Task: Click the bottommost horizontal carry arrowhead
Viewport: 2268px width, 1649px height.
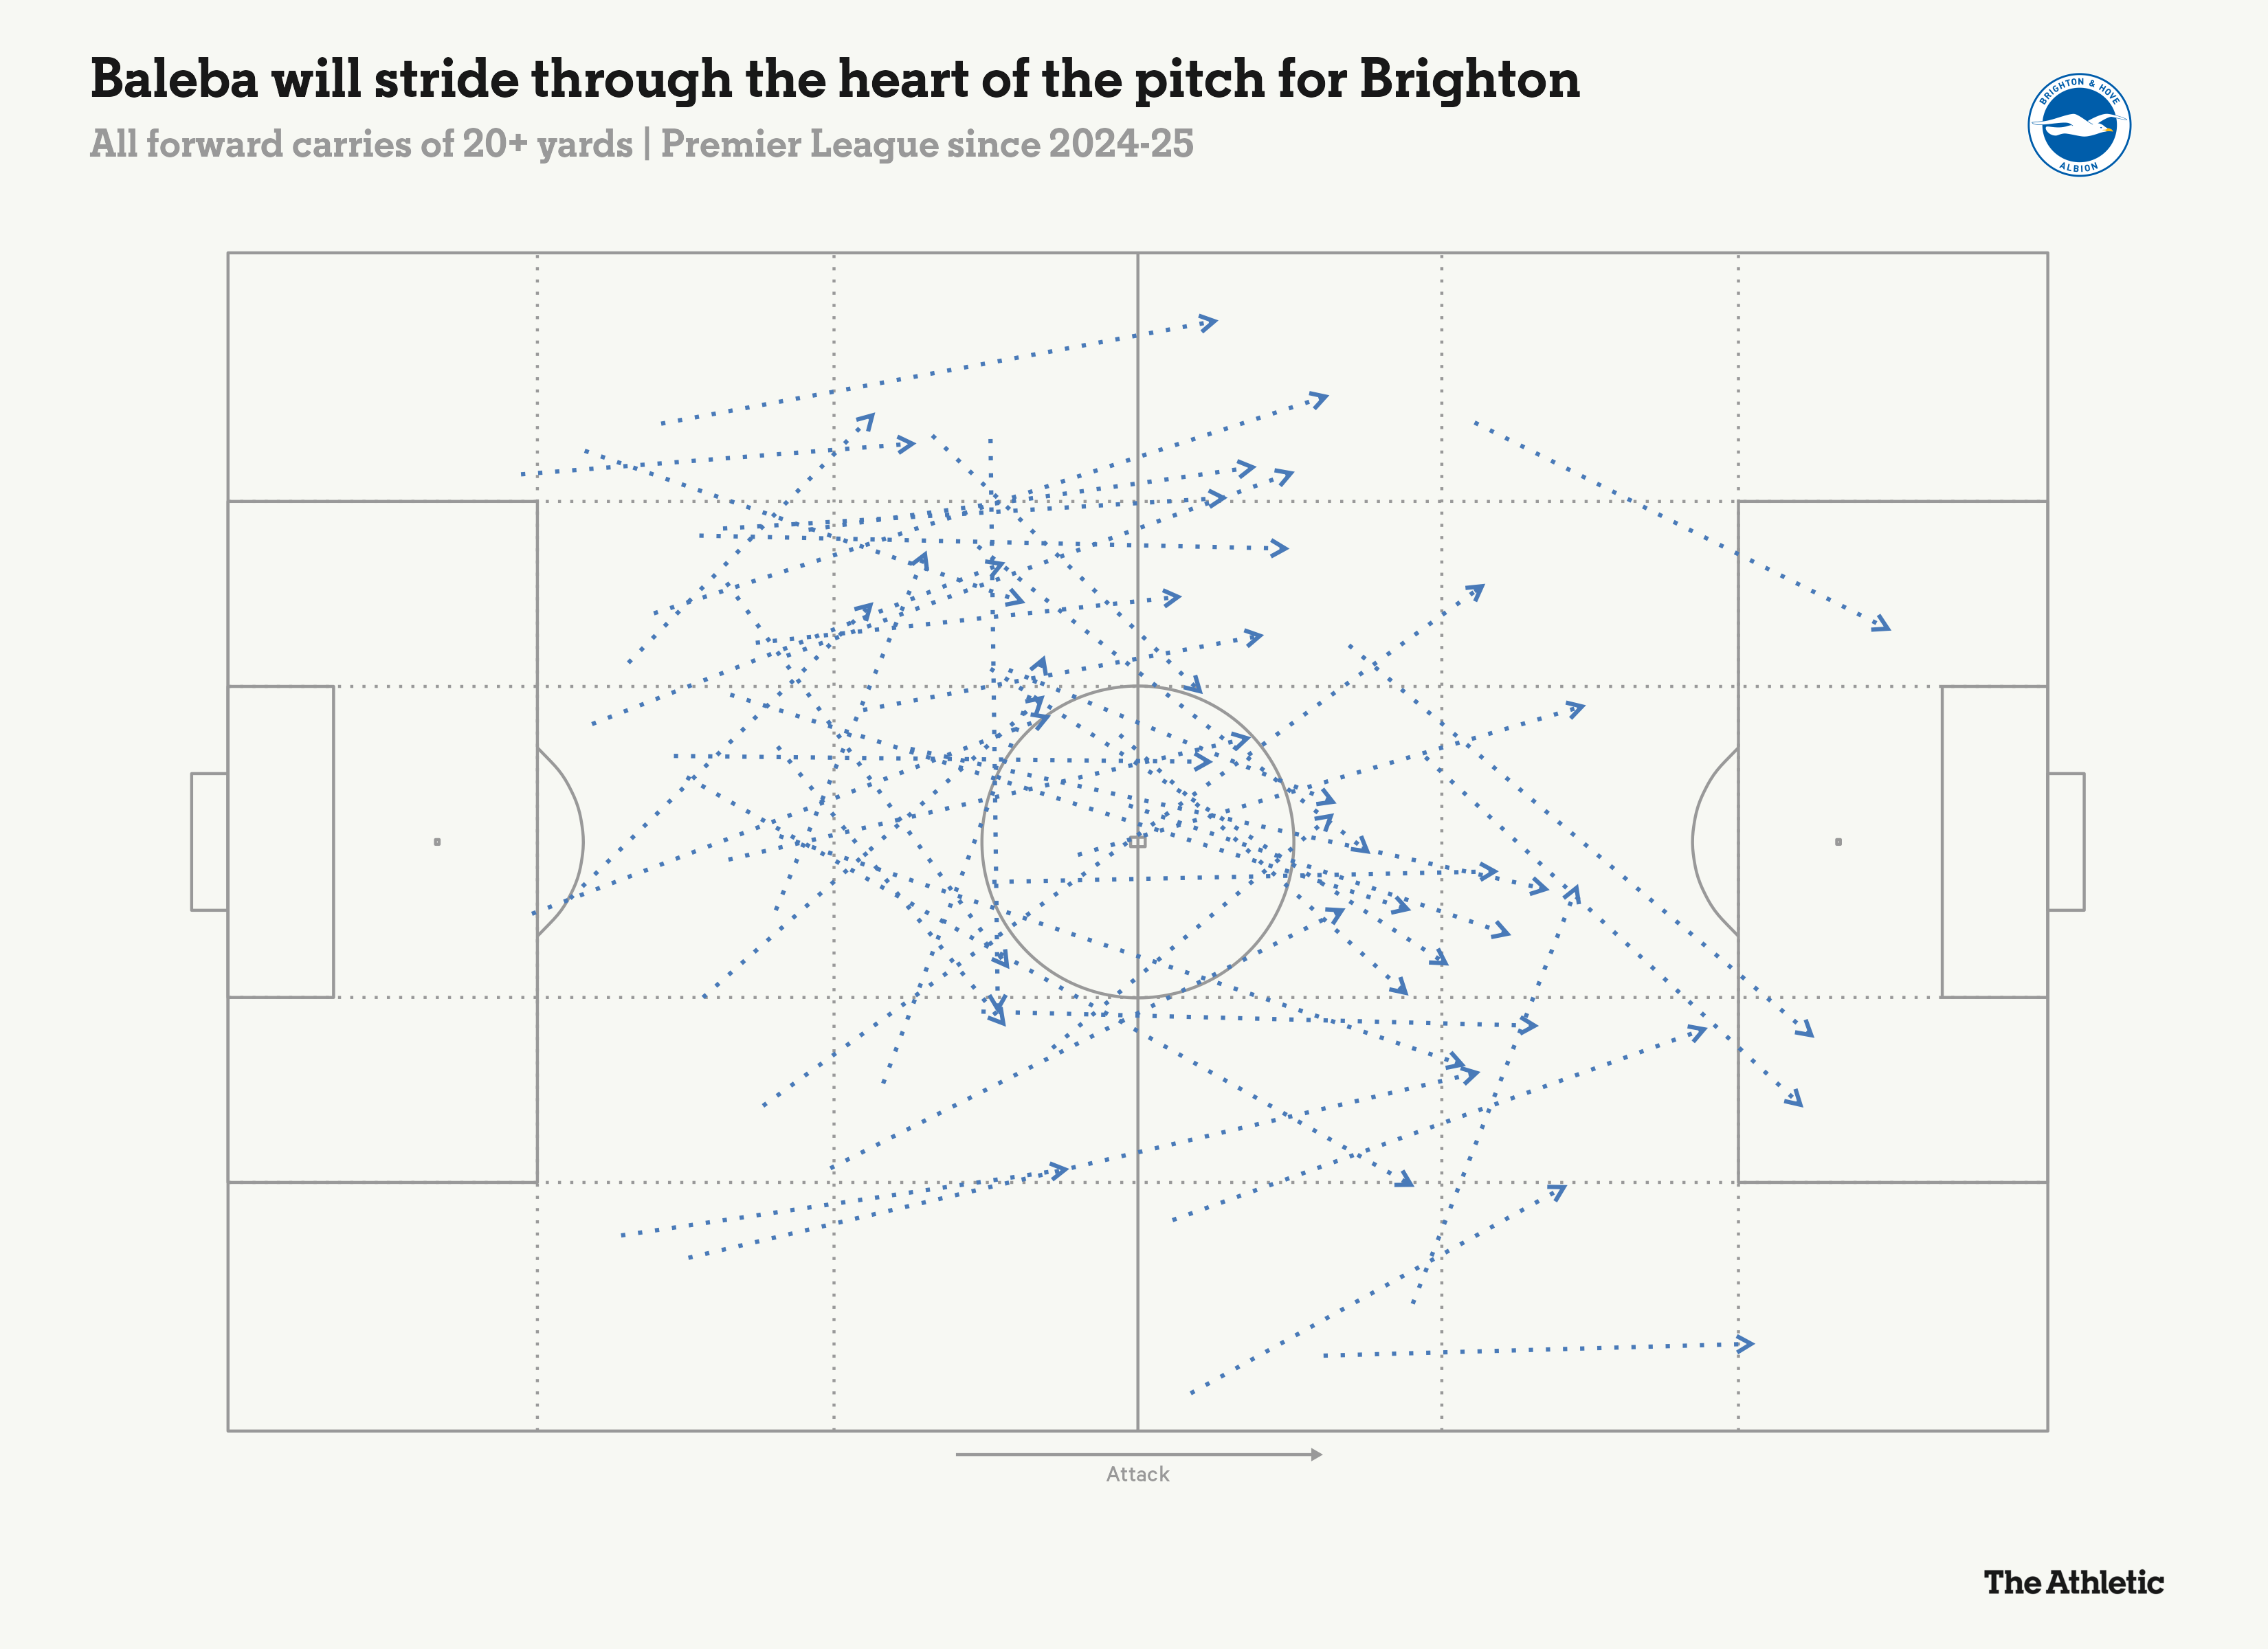Action: click(x=1745, y=1344)
